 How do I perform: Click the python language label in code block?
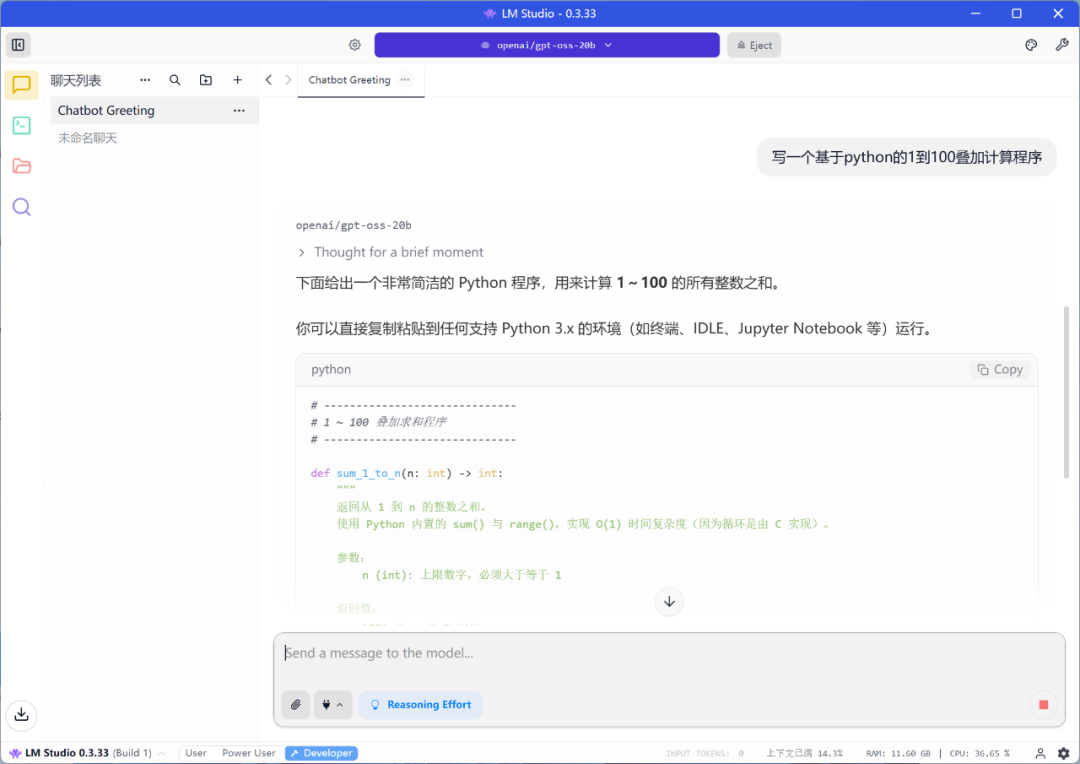331,370
